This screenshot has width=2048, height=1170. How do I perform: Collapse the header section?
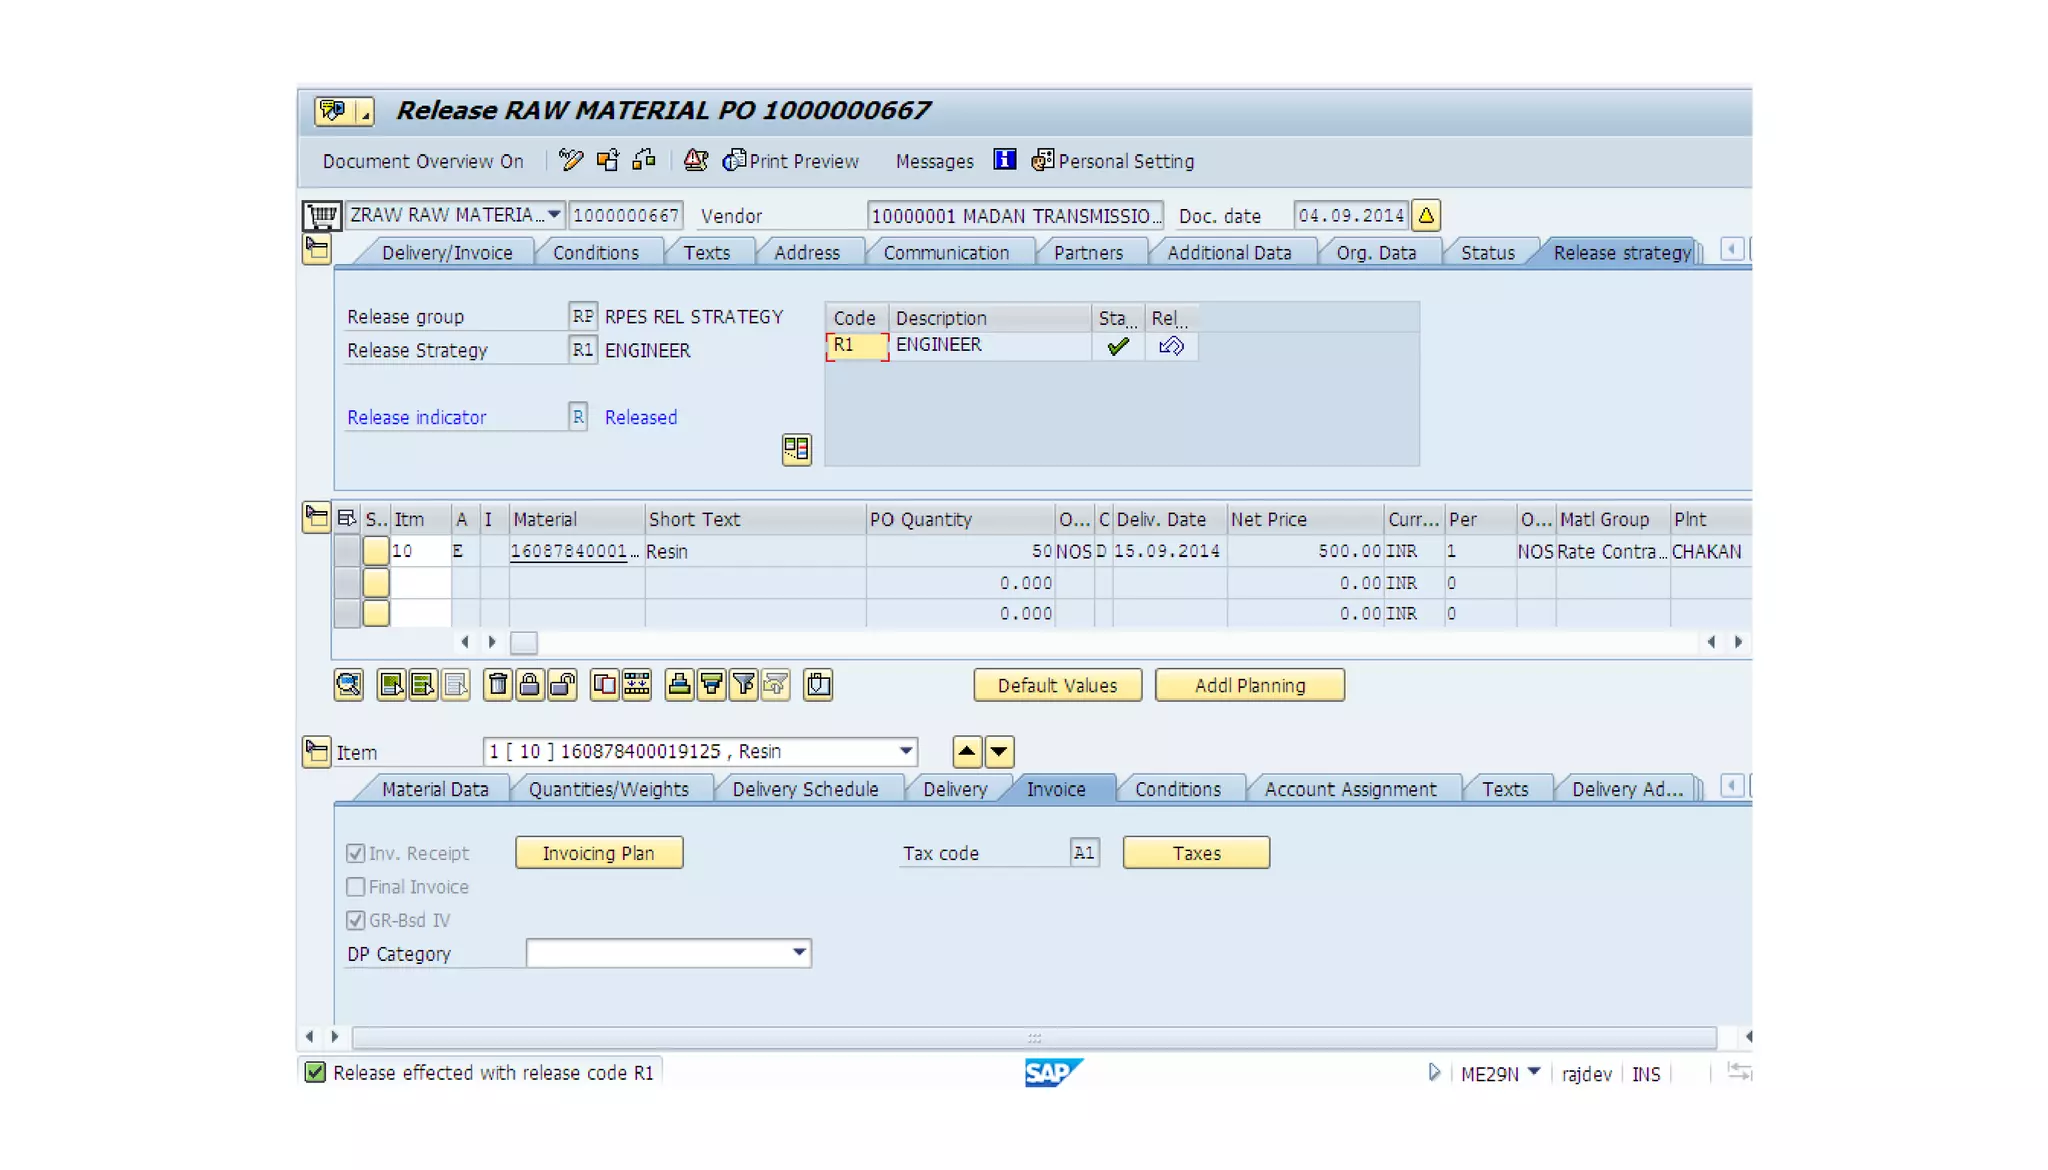(316, 249)
